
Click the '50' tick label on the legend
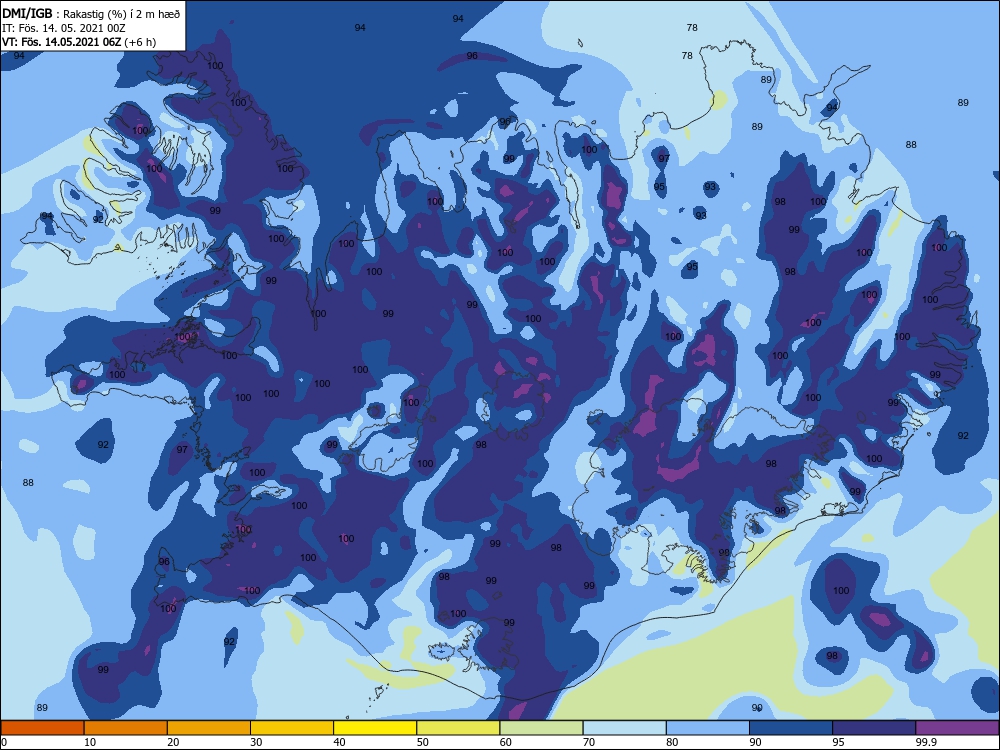(422, 742)
